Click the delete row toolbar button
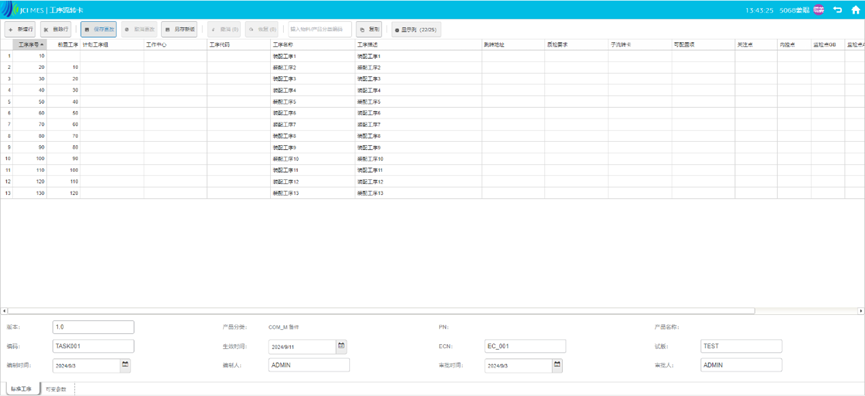The height and width of the screenshot is (396, 865). tap(56, 29)
